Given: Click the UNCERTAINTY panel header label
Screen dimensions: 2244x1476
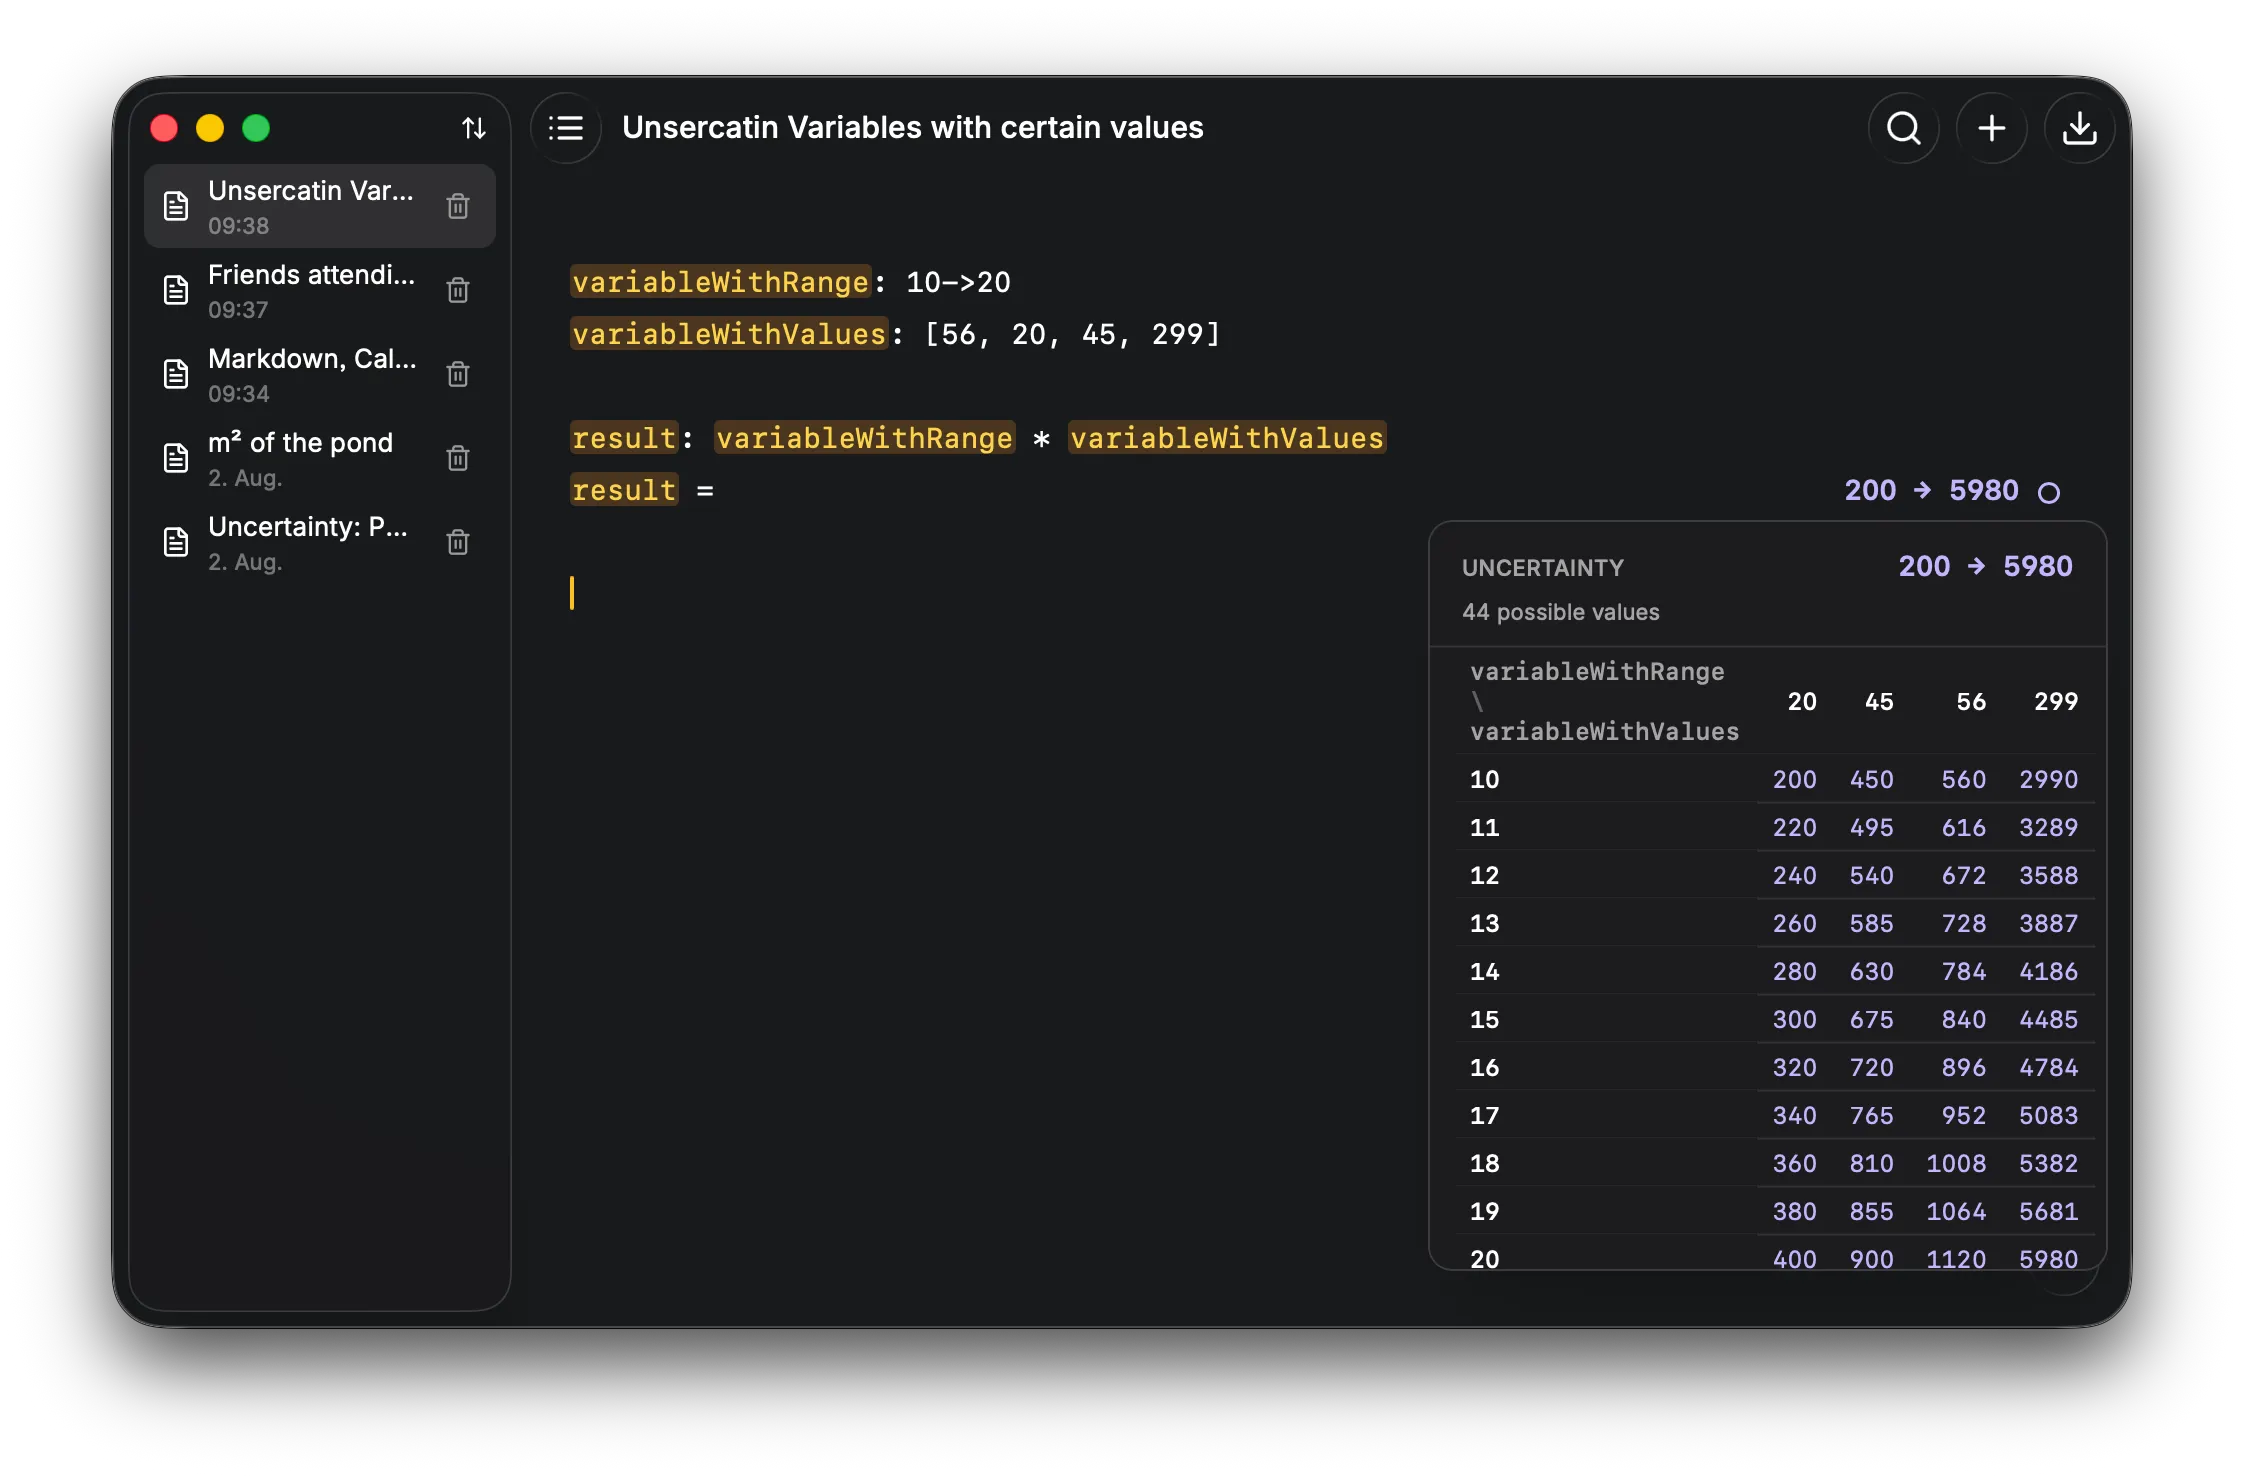Looking at the screenshot, I should (1542, 568).
